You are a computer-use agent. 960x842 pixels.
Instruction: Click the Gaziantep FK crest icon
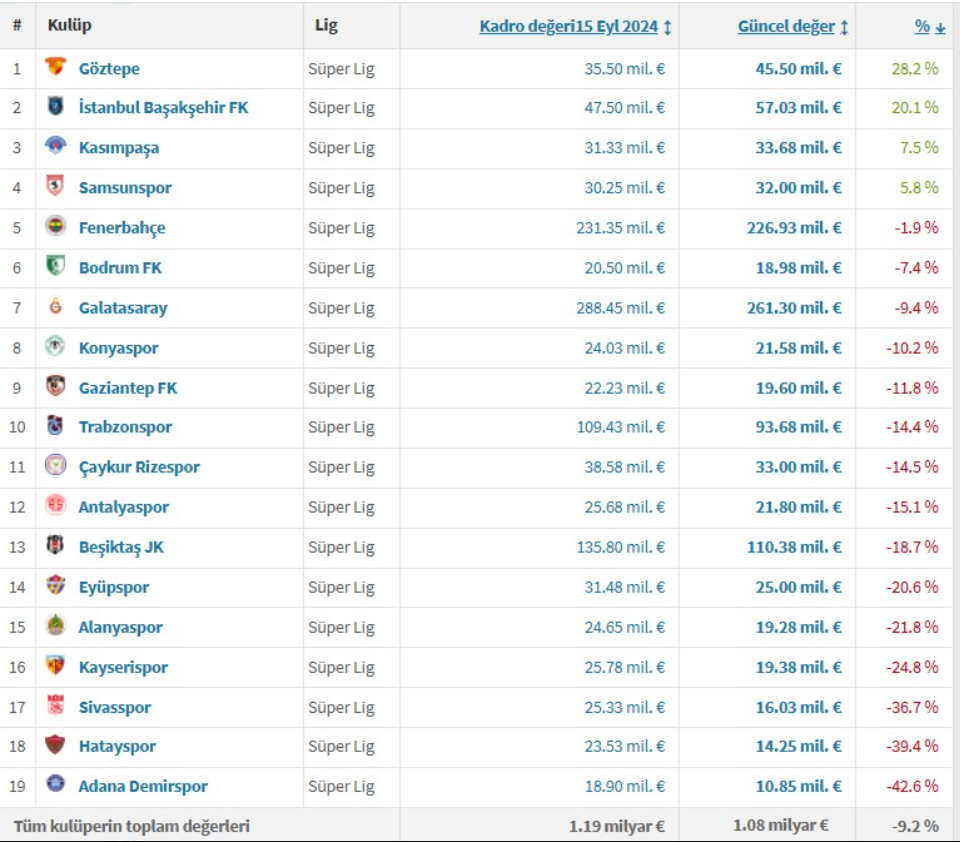pyautogui.click(x=56, y=386)
